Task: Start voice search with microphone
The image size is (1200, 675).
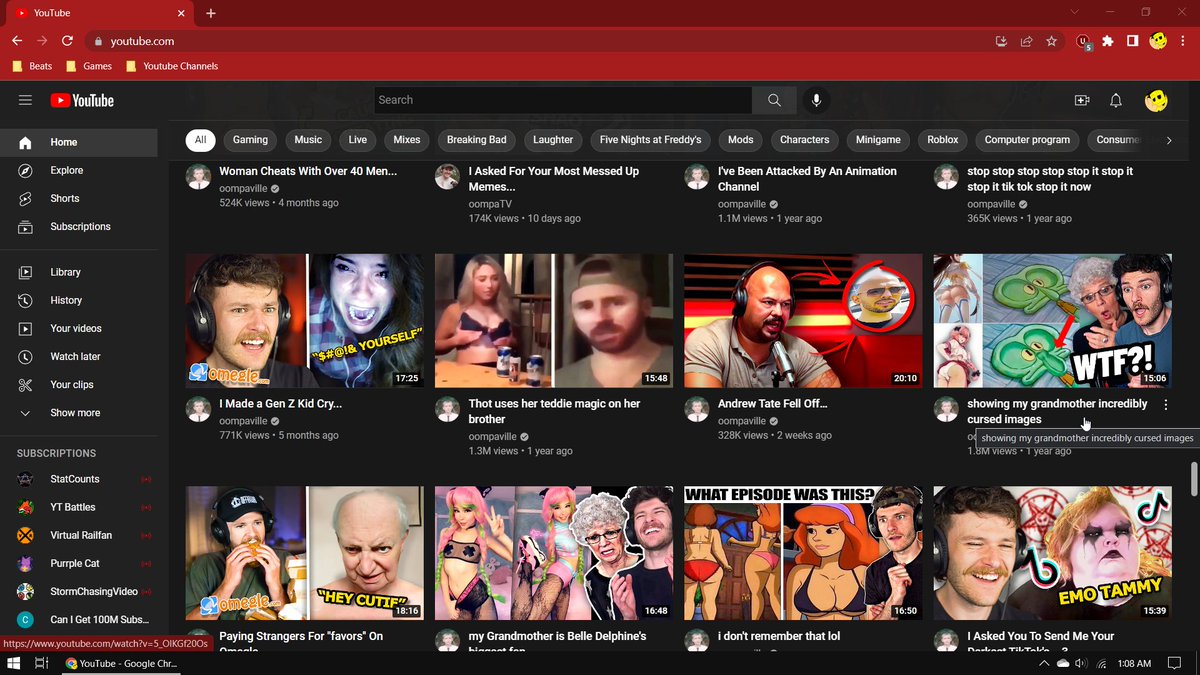Action: tap(816, 100)
